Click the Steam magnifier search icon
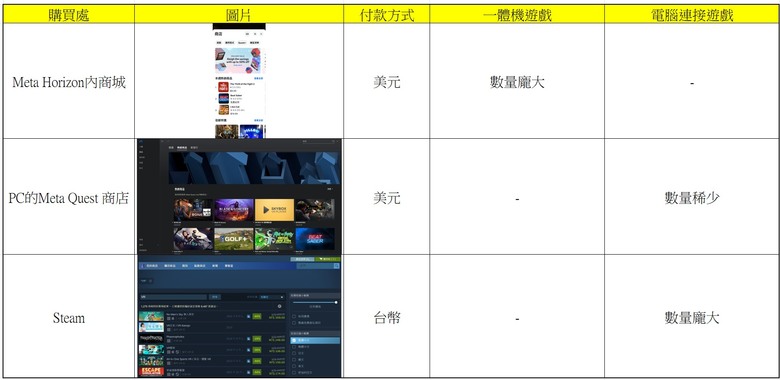Viewport: 780px width, 380px height. [x=336, y=266]
